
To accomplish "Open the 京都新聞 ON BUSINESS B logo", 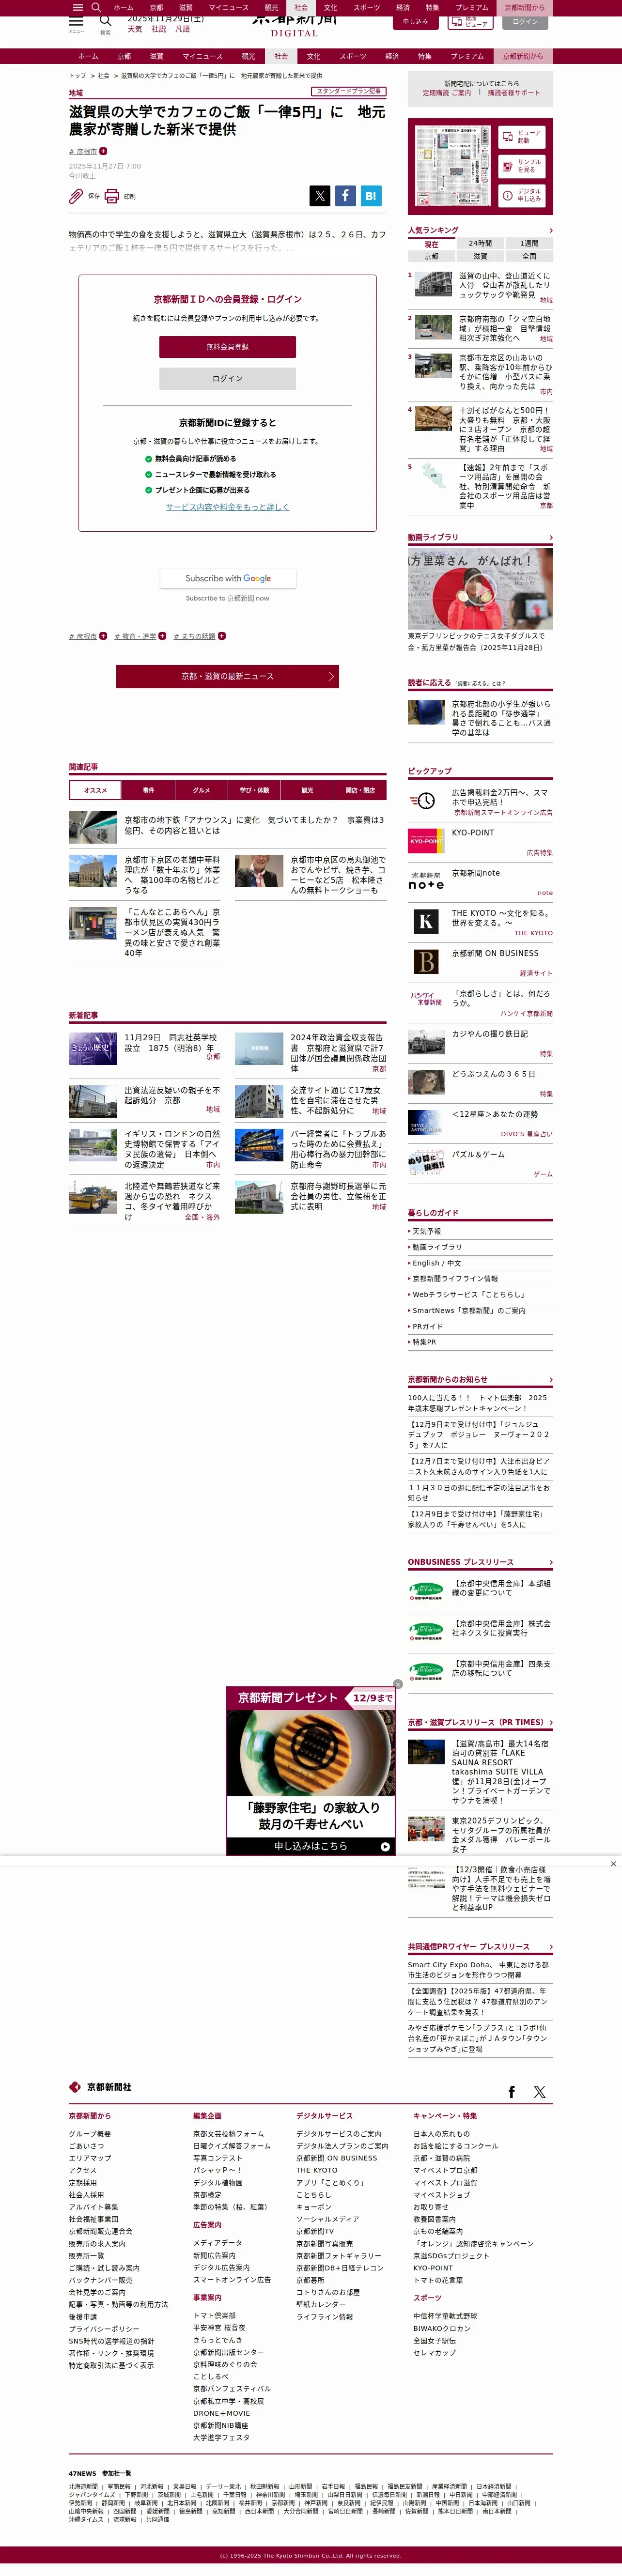I will pos(426,961).
